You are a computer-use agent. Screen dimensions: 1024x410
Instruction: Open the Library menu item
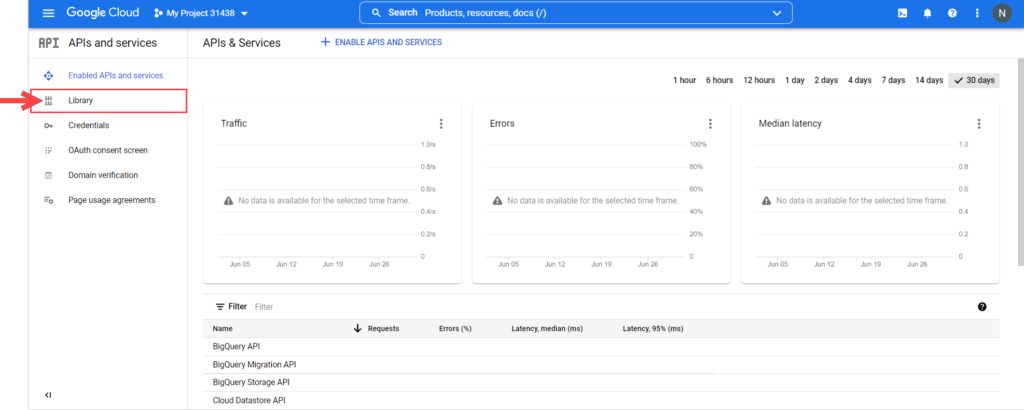[109, 101]
